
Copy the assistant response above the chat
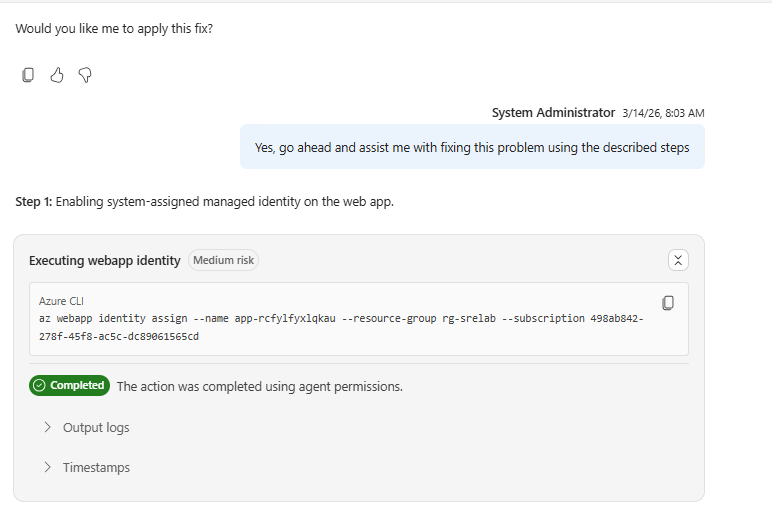[x=28, y=75]
